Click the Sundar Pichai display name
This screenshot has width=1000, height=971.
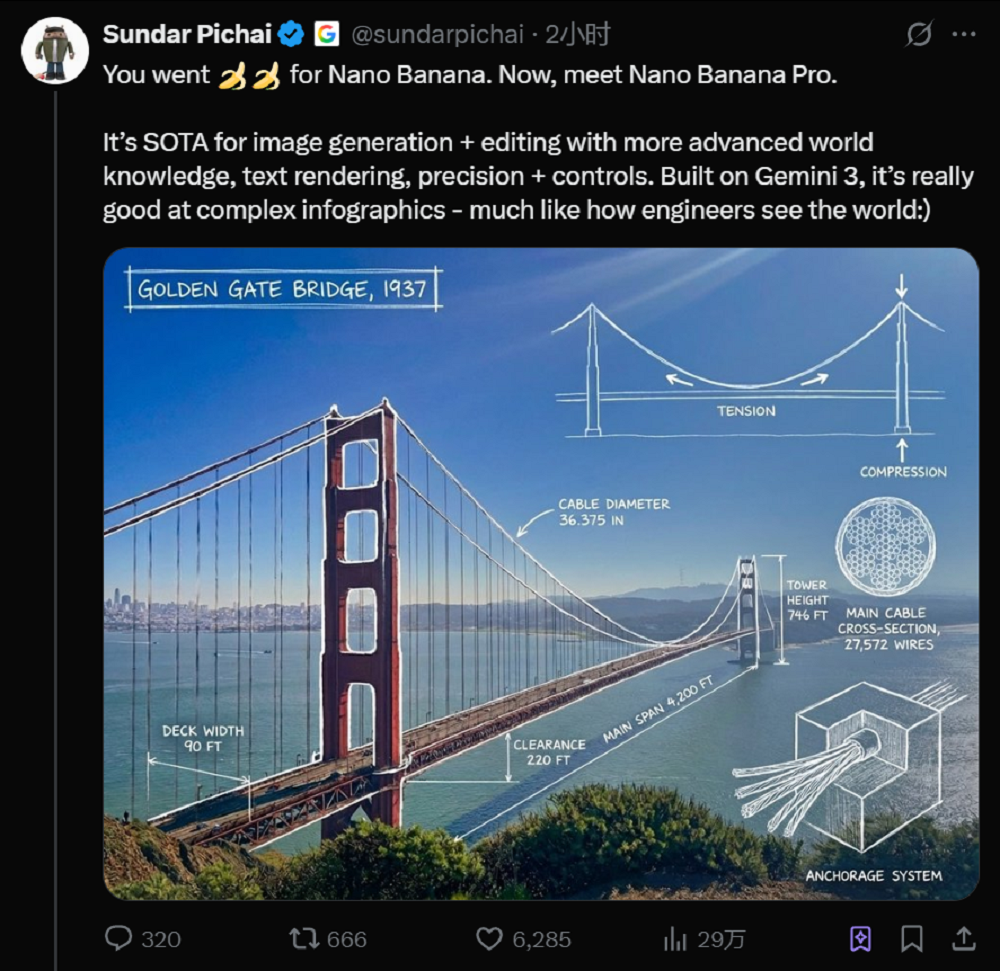(x=187, y=35)
